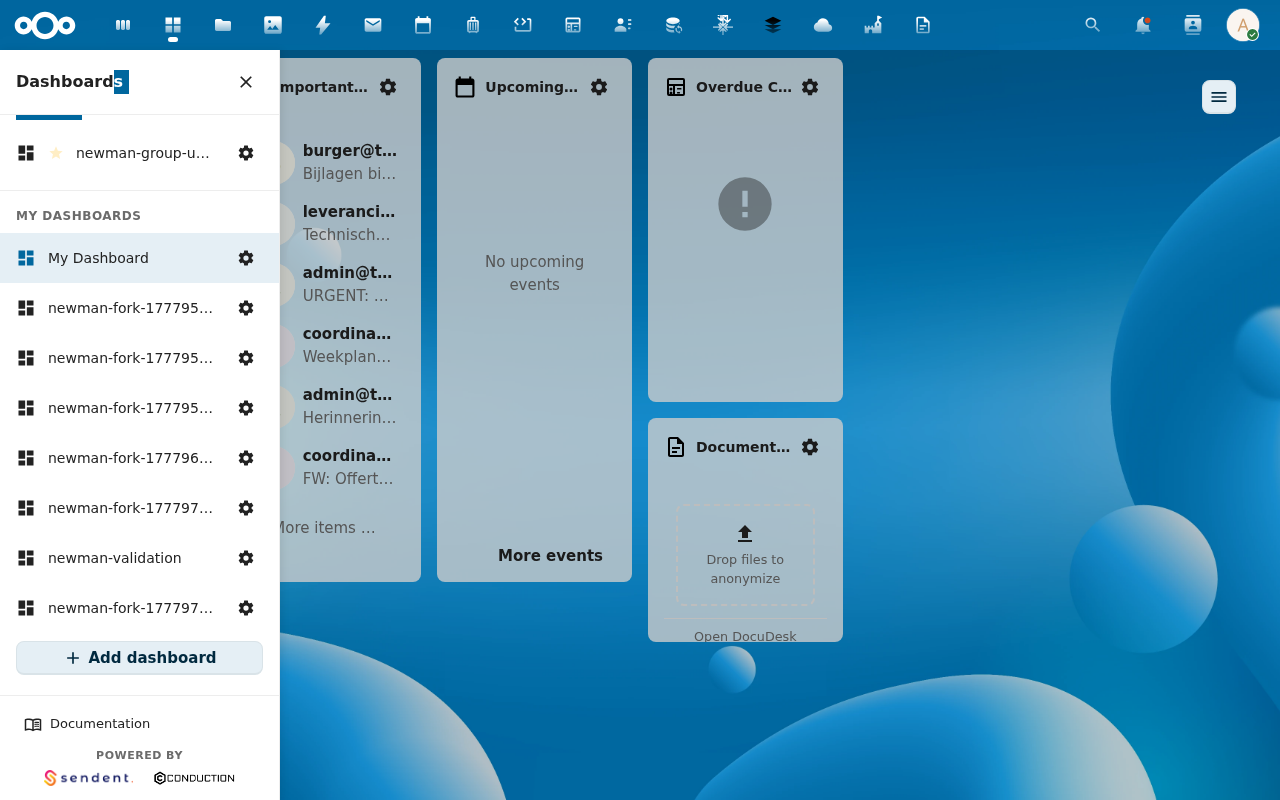Open the three bars app icon
Image resolution: width=1280 pixels, height=800 pixels.
123,25
